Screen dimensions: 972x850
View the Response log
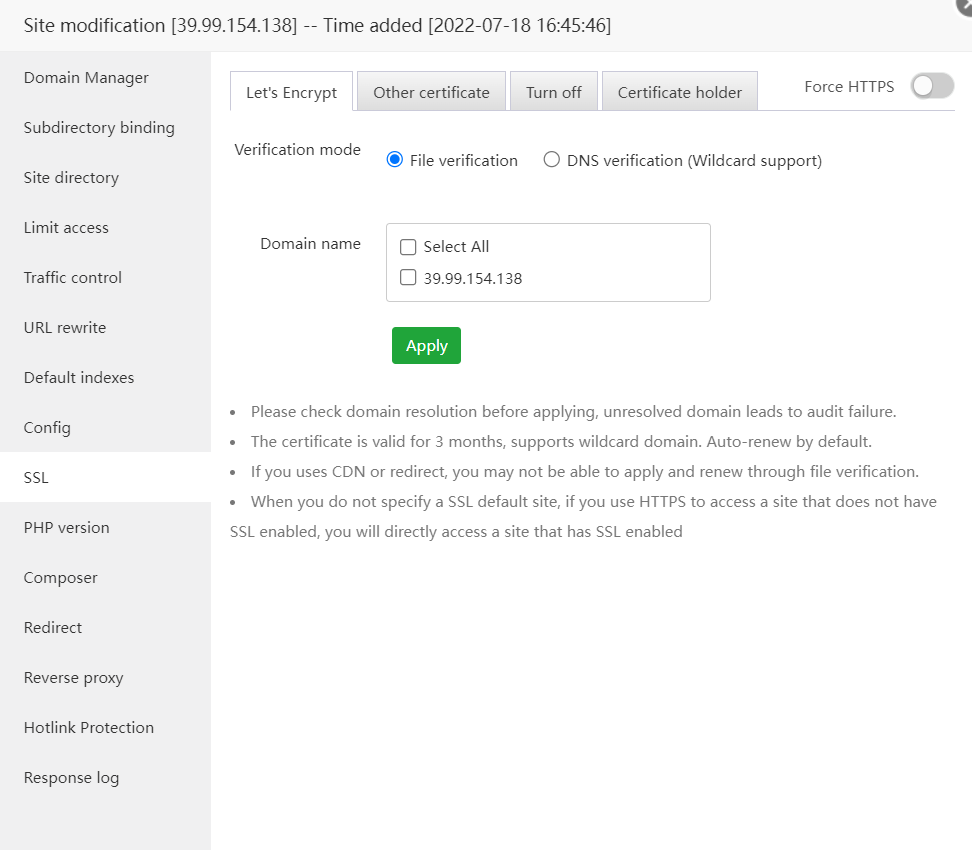71,778
